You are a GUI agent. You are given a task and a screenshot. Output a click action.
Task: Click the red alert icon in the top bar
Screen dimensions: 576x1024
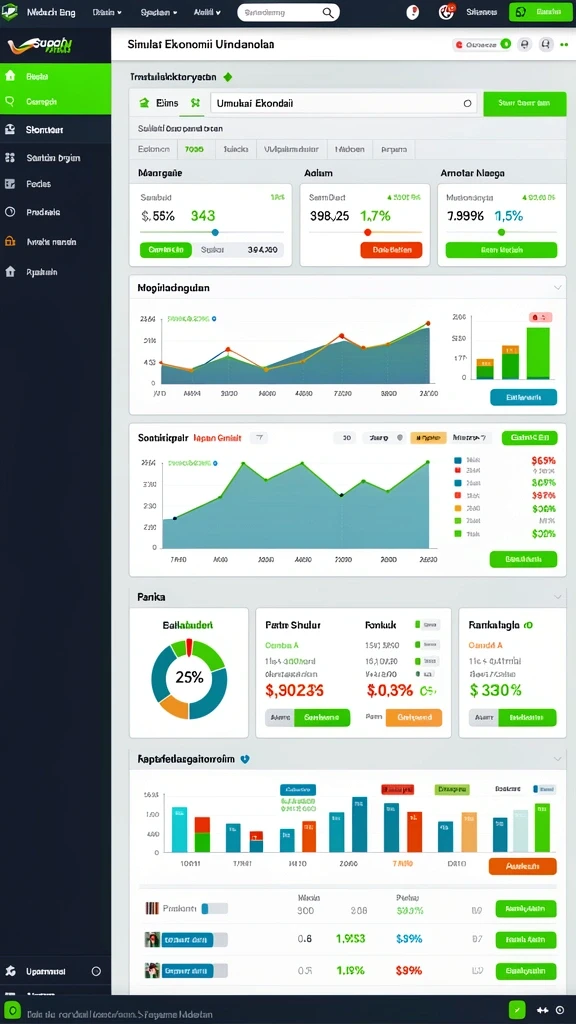[x=412, y=12]
